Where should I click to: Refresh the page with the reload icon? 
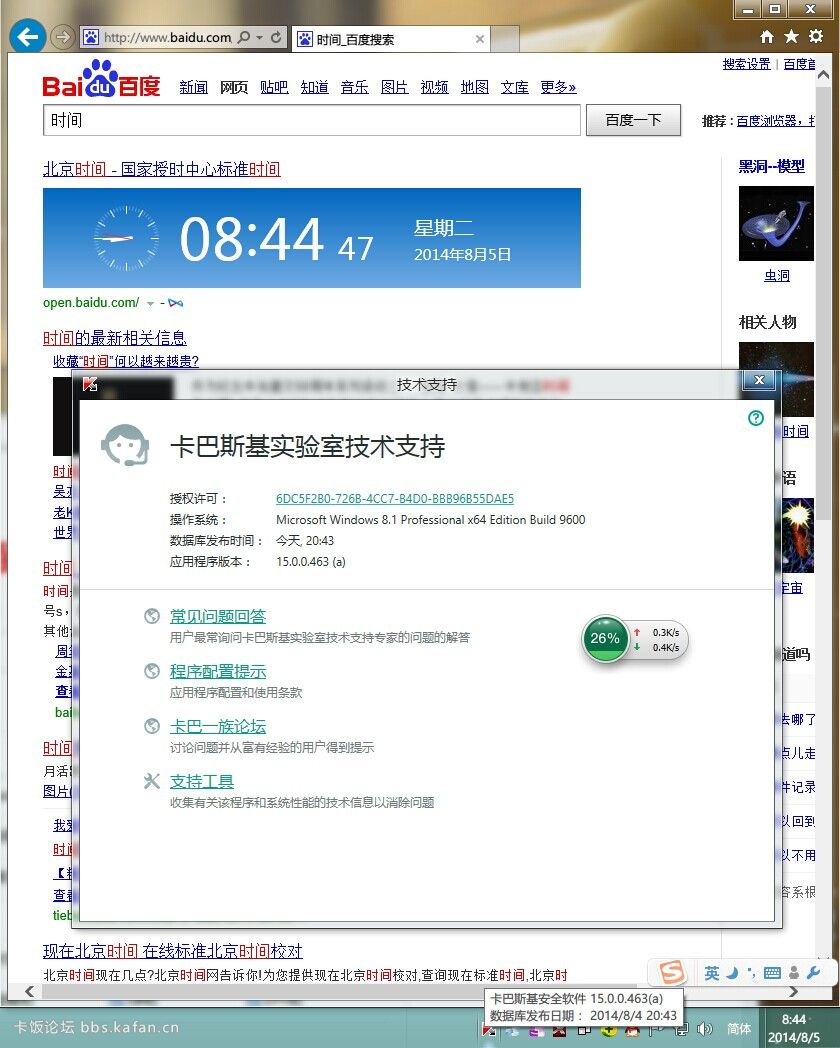click(276, 37)
